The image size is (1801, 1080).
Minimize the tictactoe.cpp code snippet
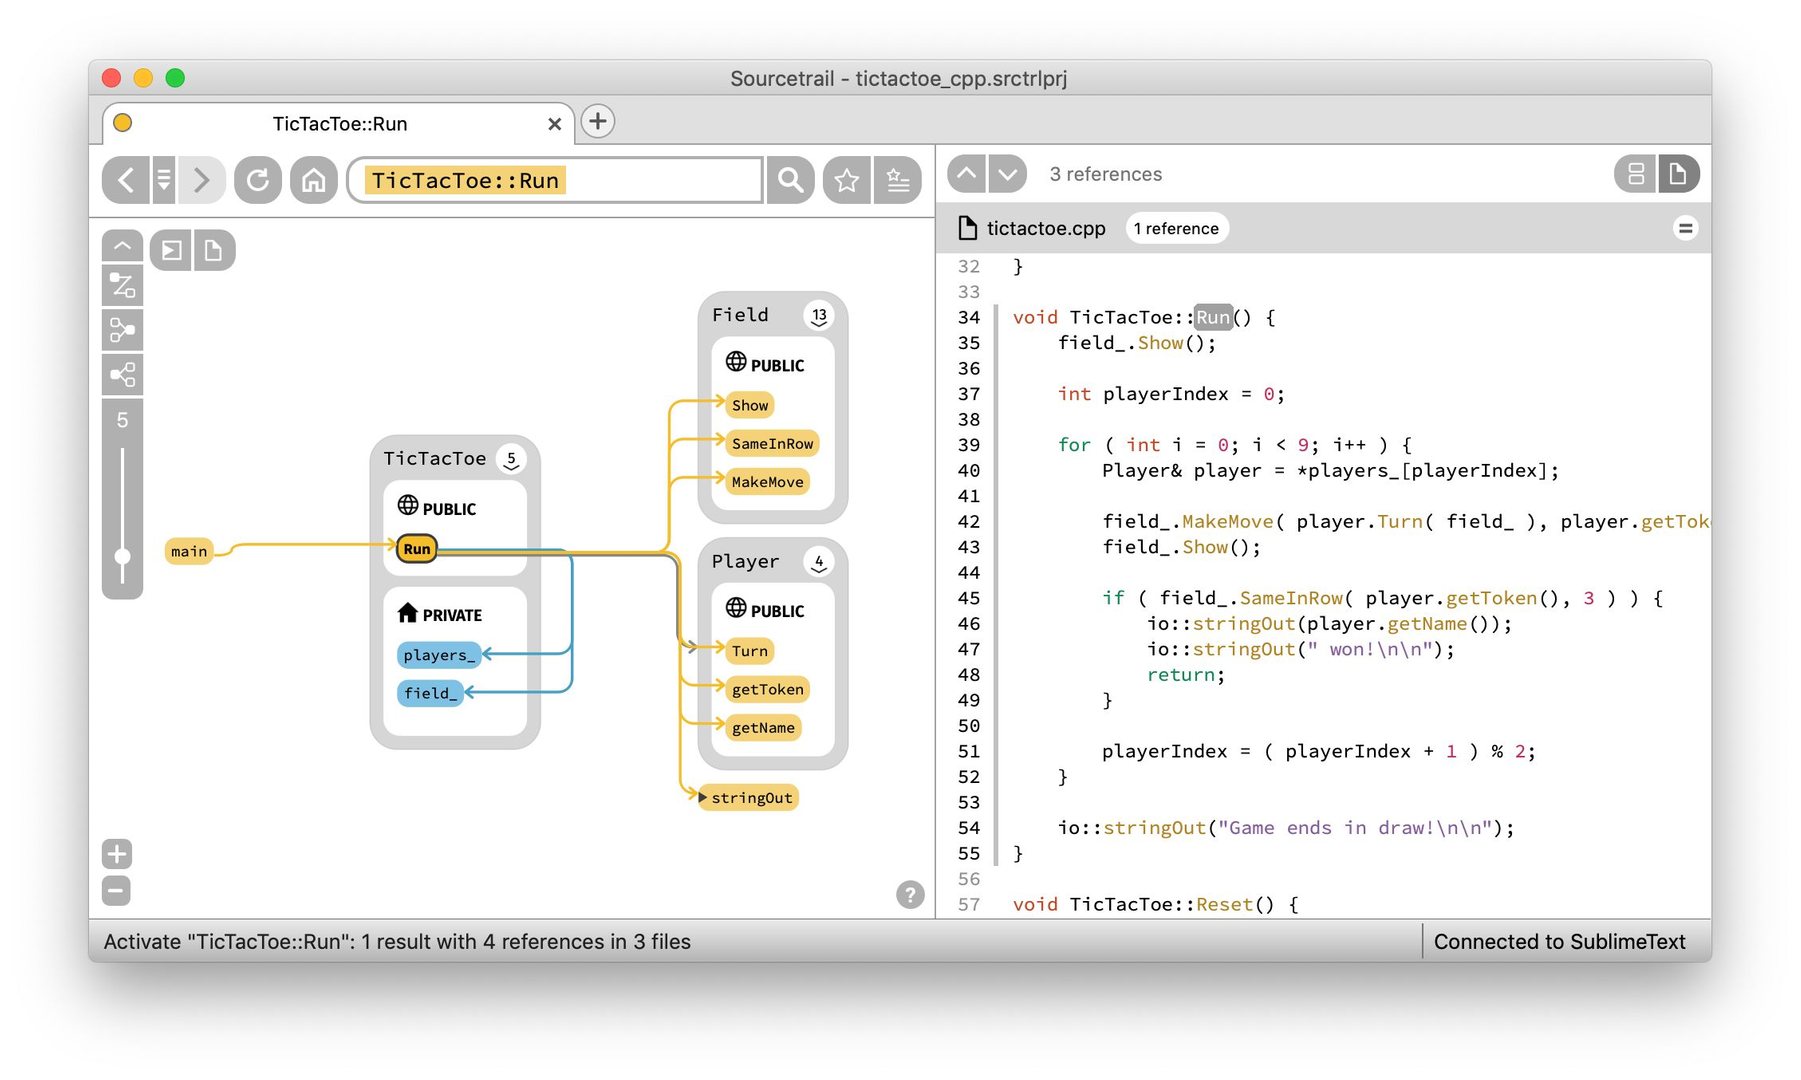(1685, 229)
